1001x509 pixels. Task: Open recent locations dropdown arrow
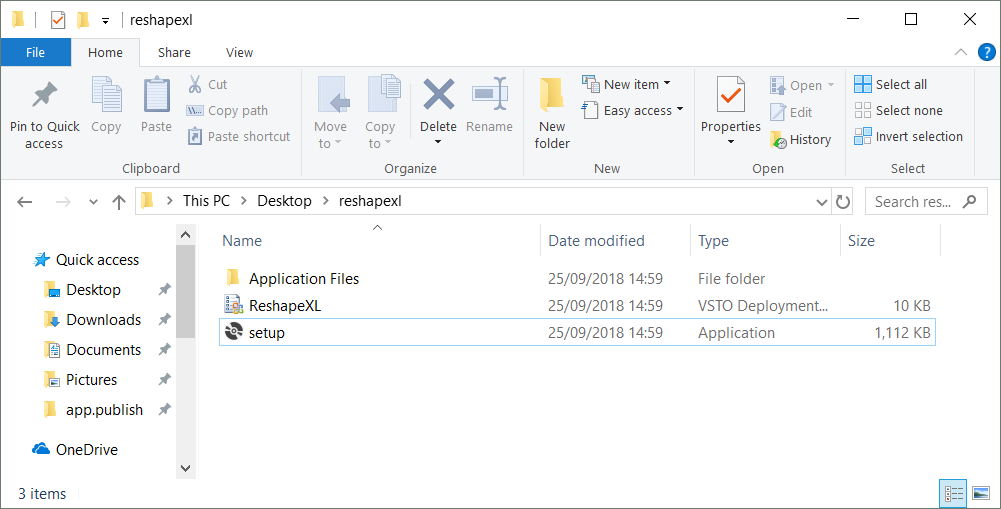pos(93,202)
